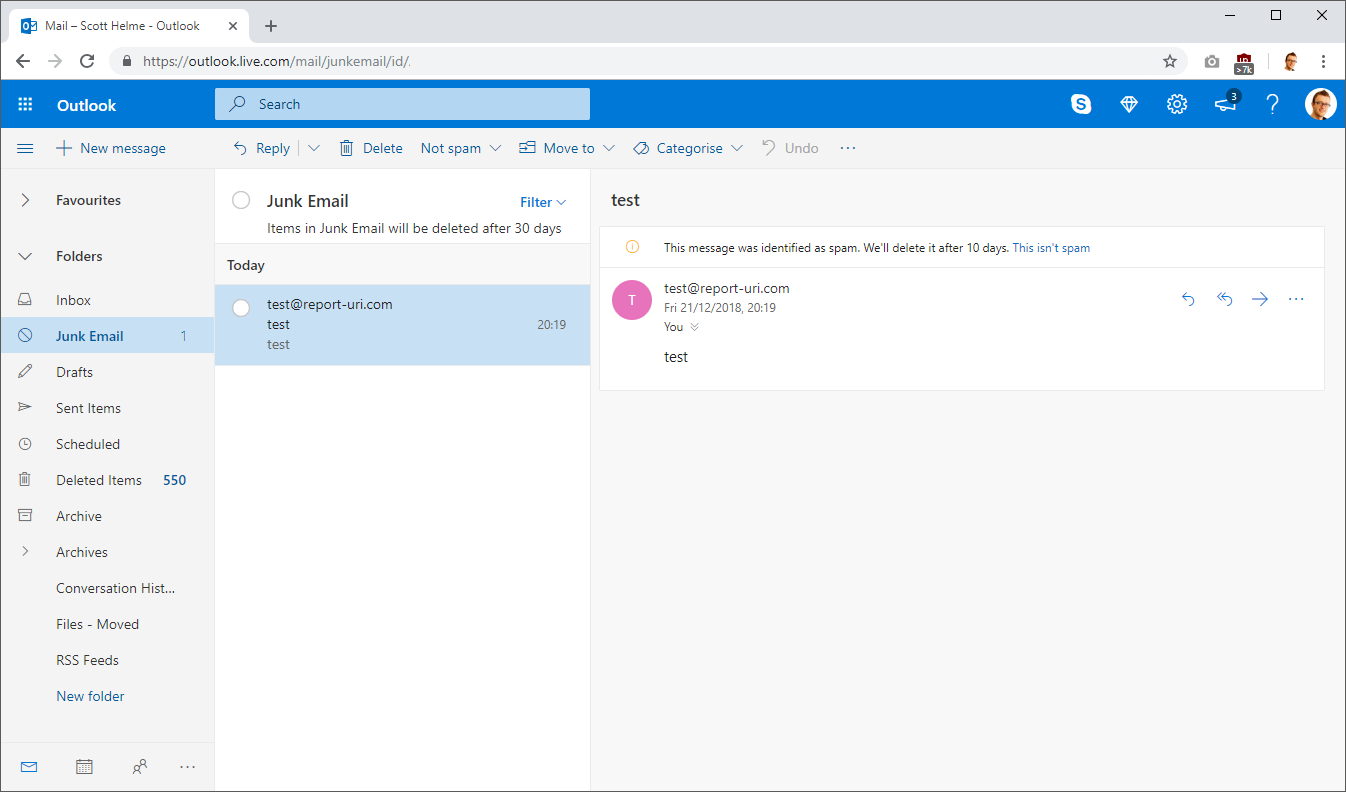Select all messages in Junk Email circle
The height and width of the screenshot is (792, 1346).
coord(241,200)
